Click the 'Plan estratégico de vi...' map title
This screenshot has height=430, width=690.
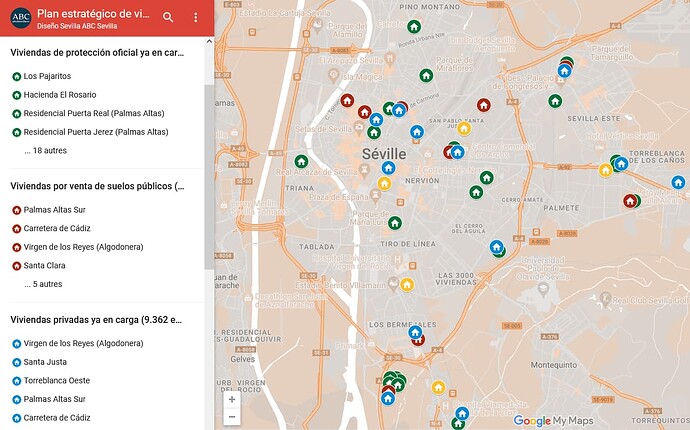pos(93,14)
